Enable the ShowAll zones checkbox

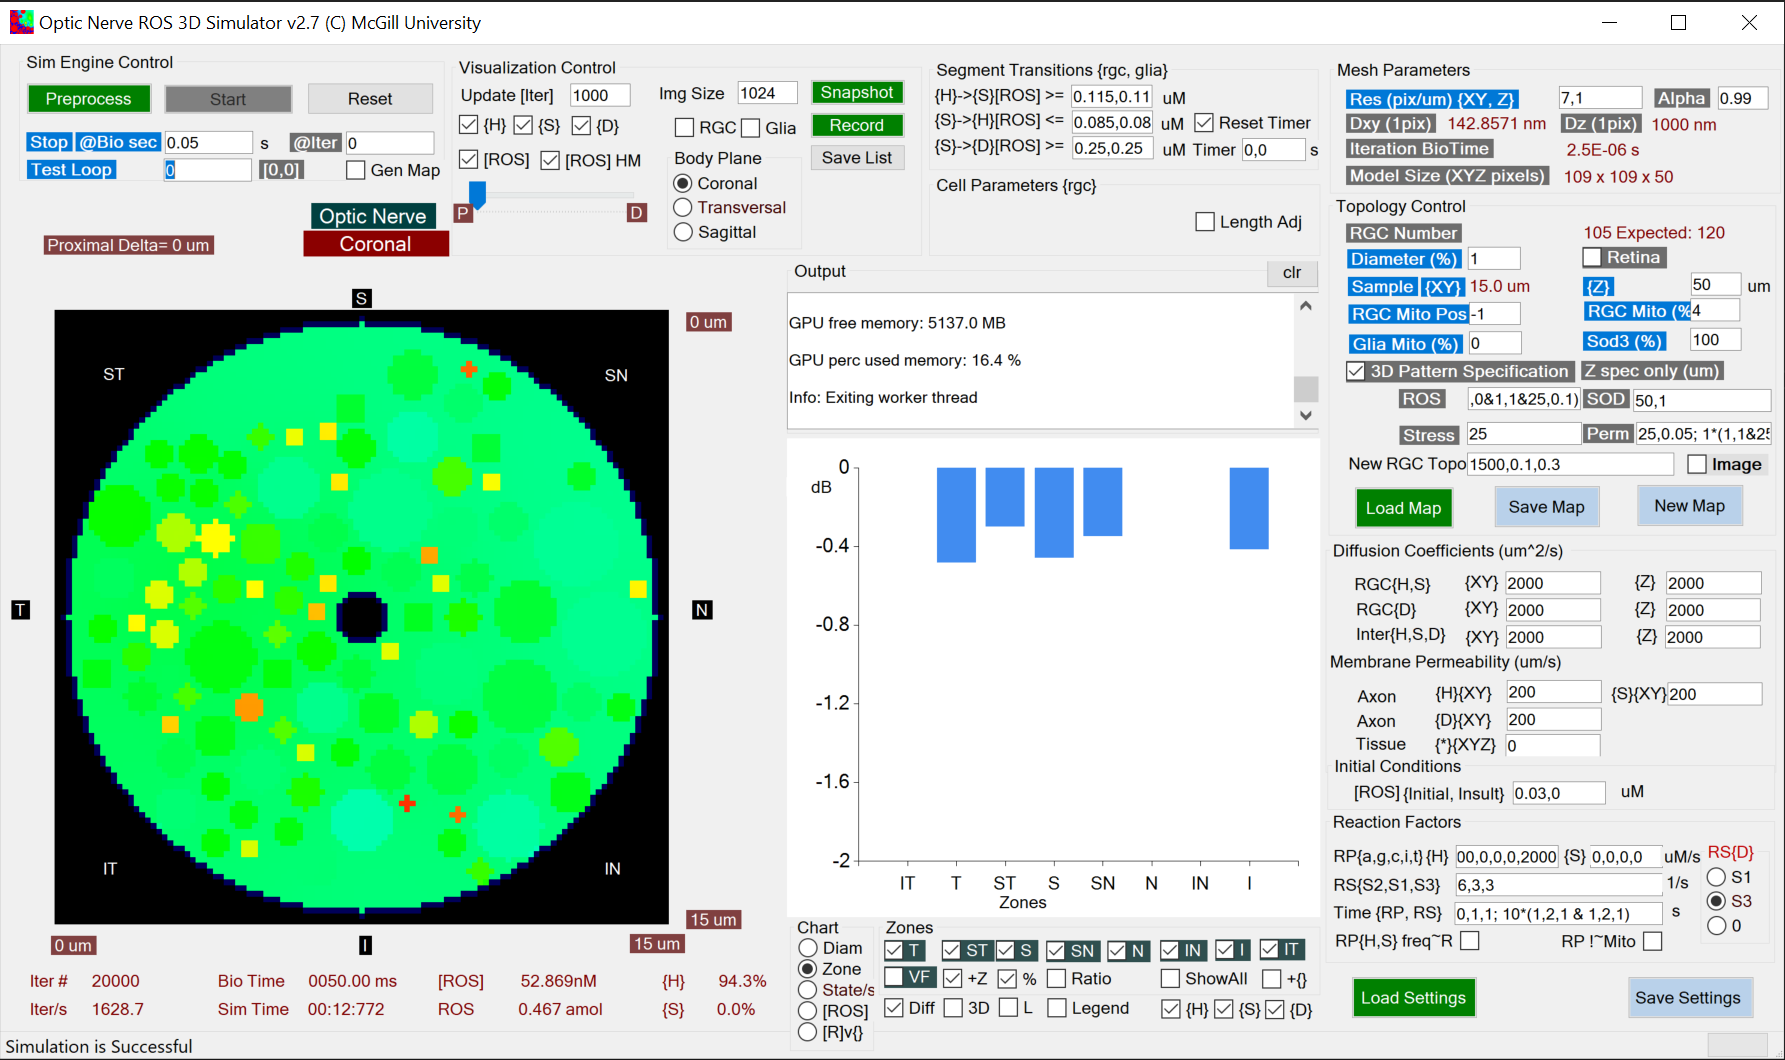(1170, 978)
